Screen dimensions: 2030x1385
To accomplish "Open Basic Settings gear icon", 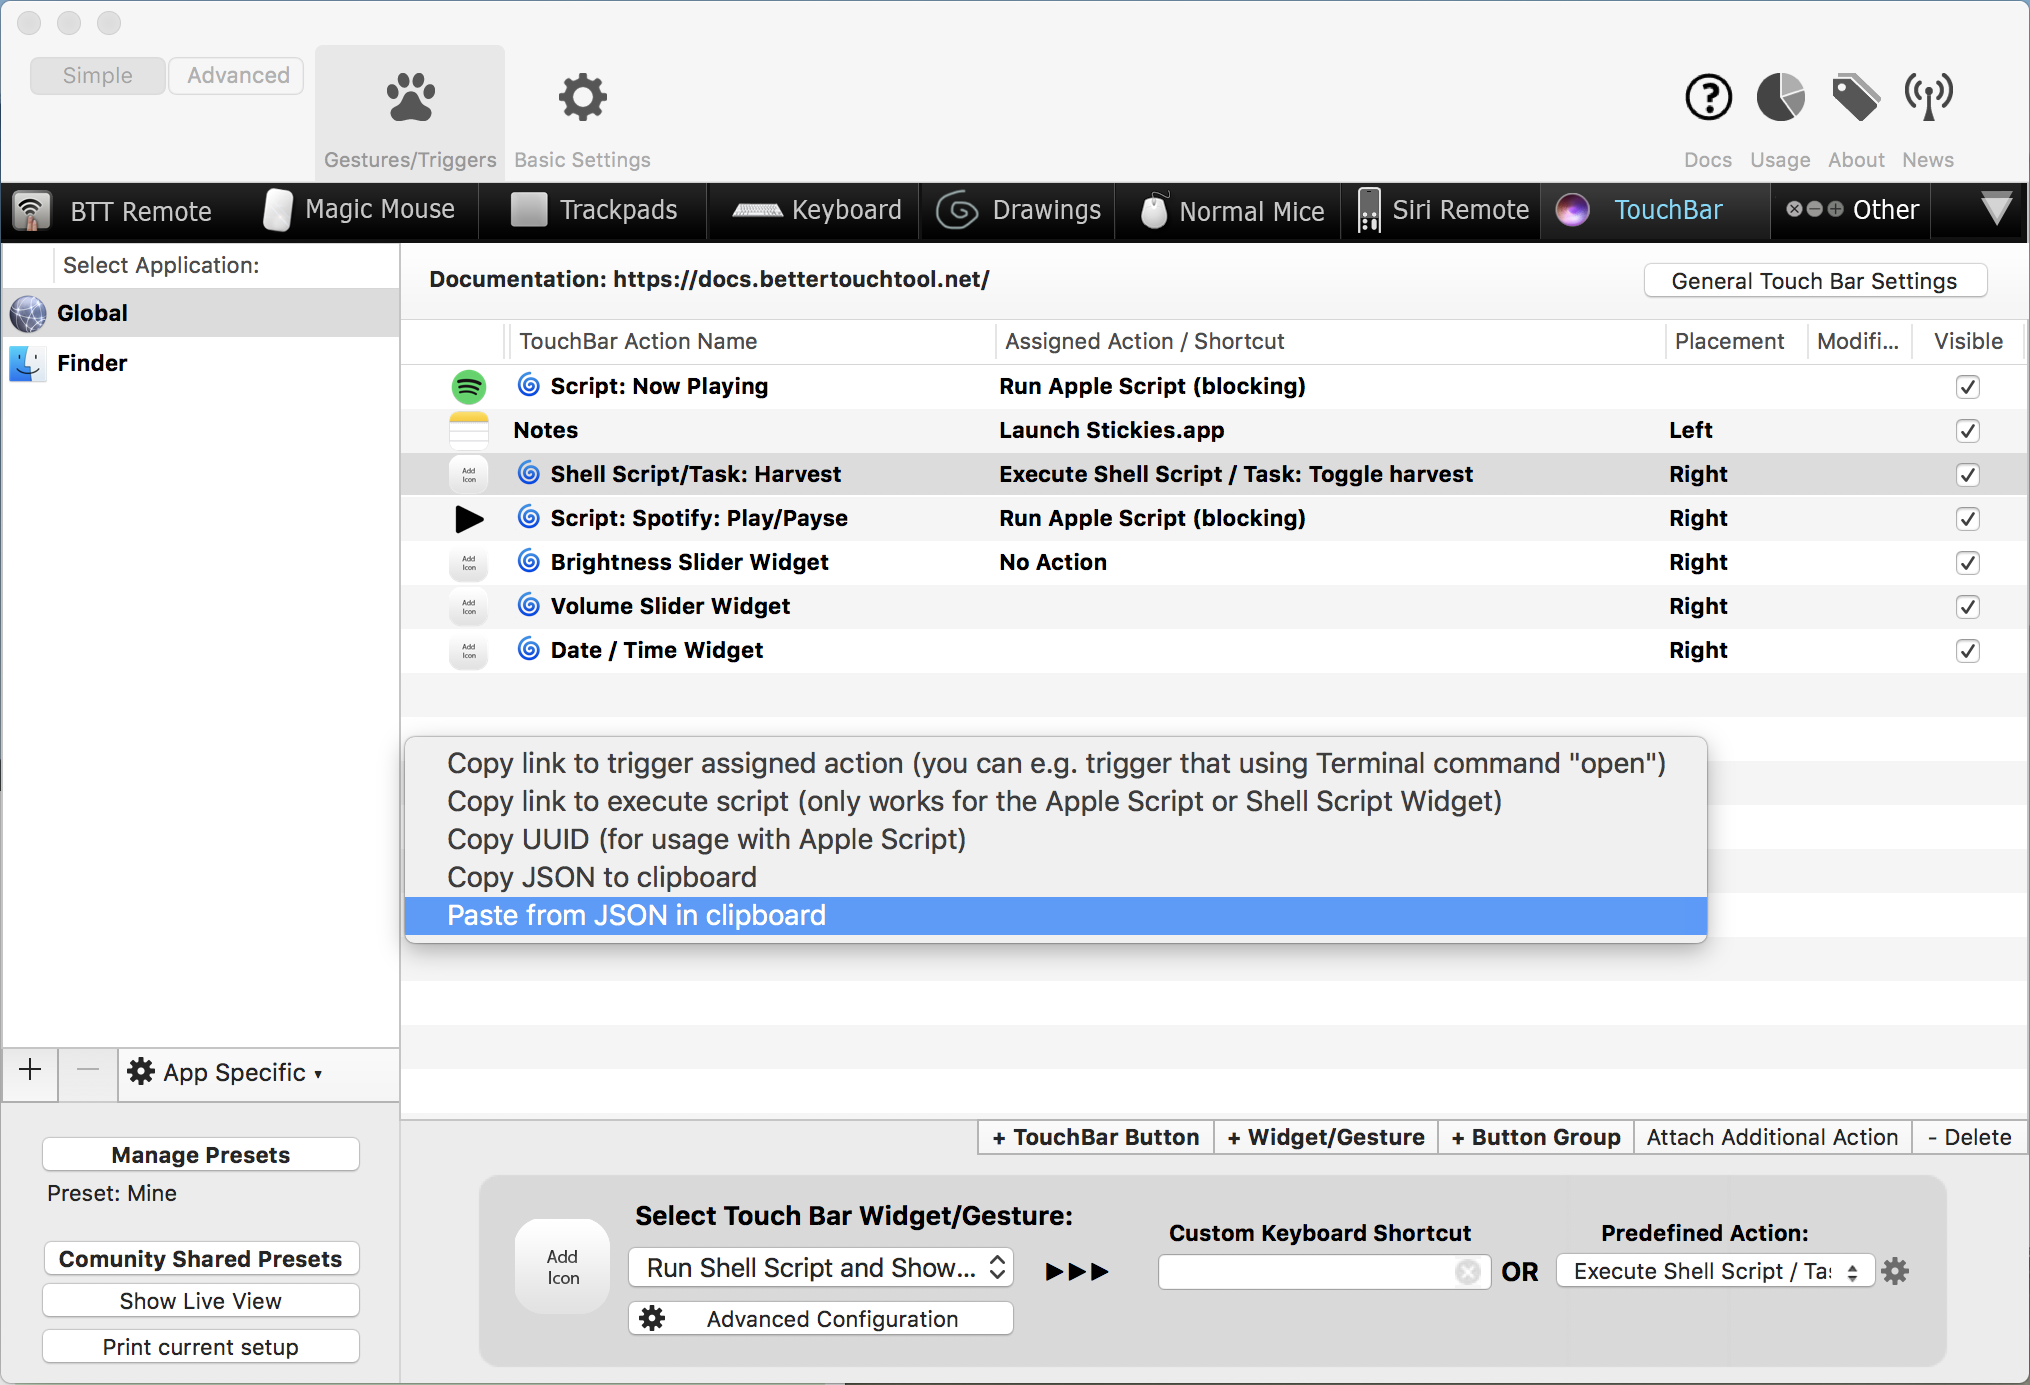I will tap(582, 98).
